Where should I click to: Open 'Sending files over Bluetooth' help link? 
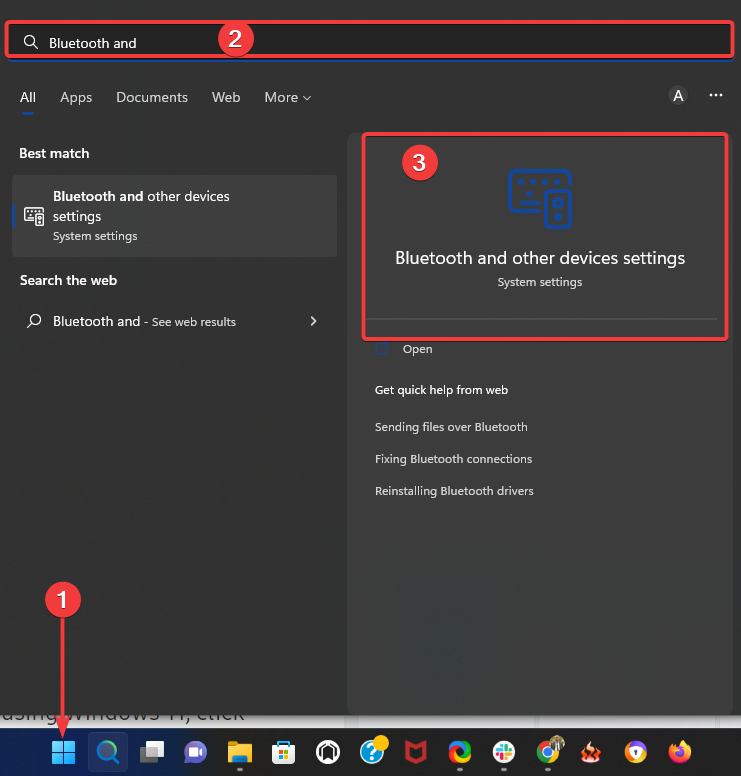451,427
